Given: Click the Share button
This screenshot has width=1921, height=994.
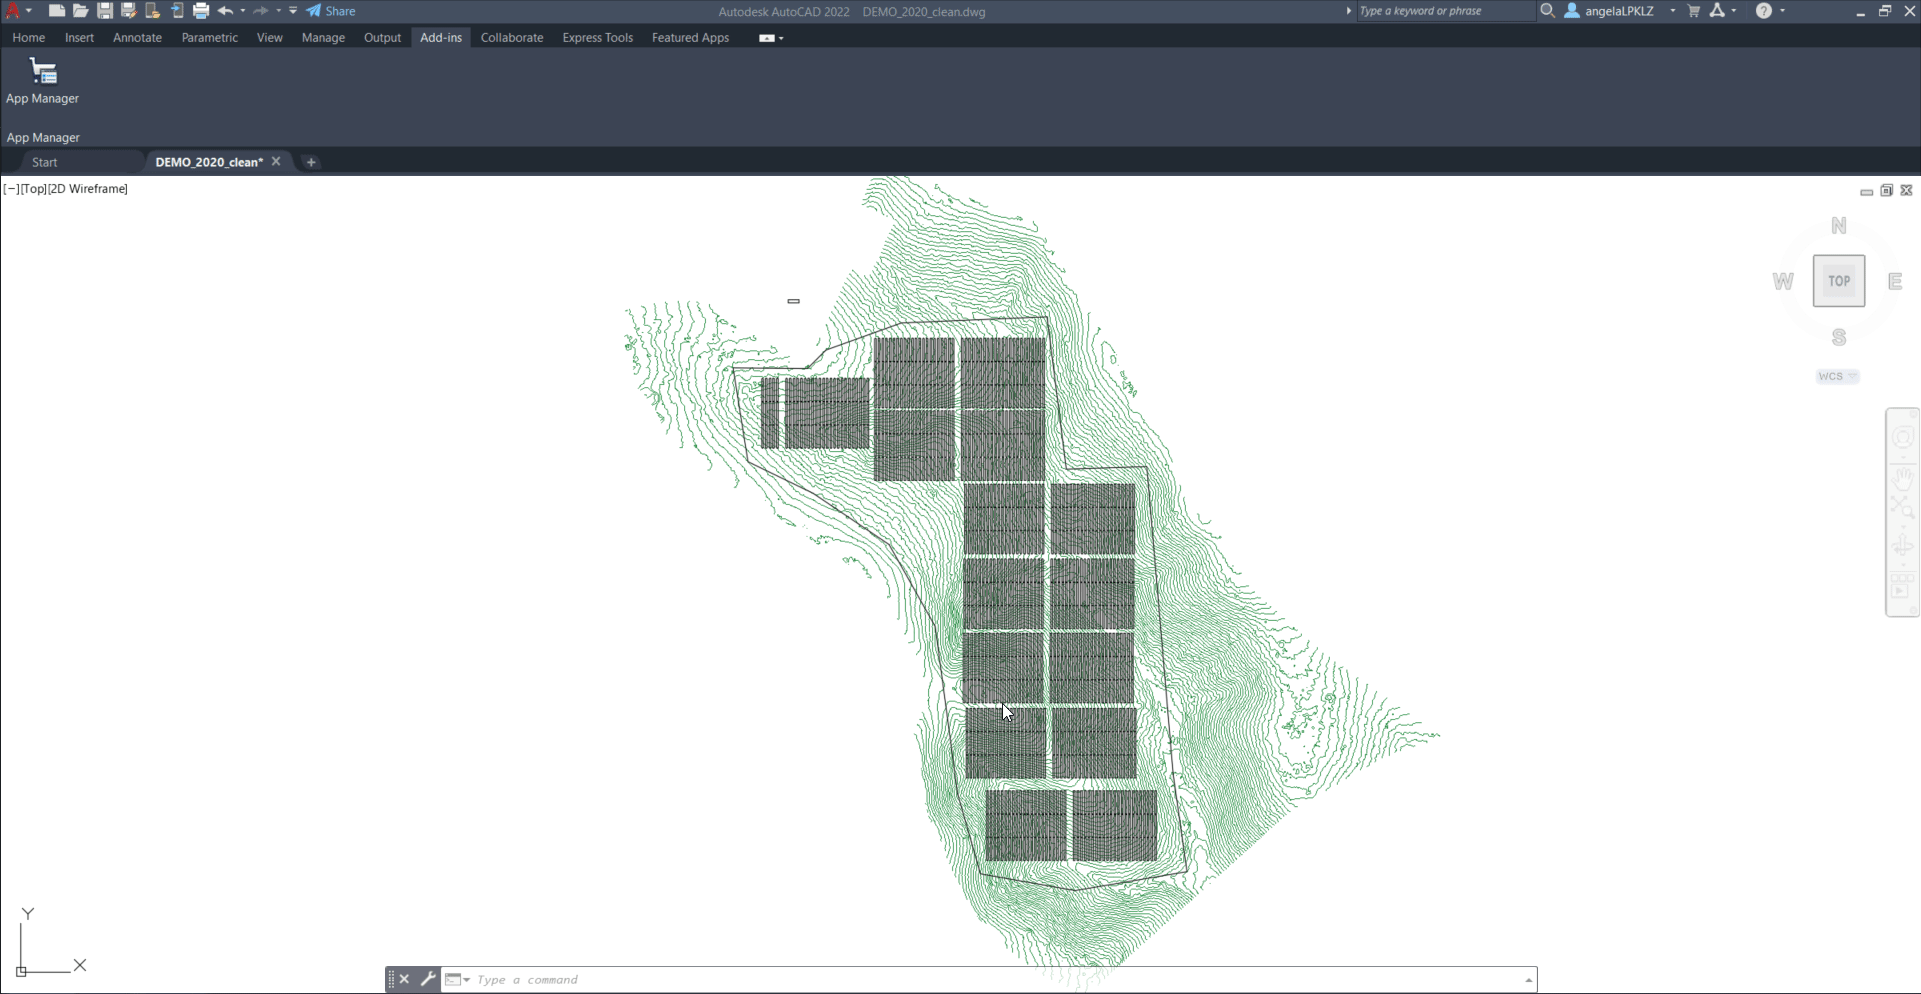Looking at the screenshot, I should coord(331,11).
